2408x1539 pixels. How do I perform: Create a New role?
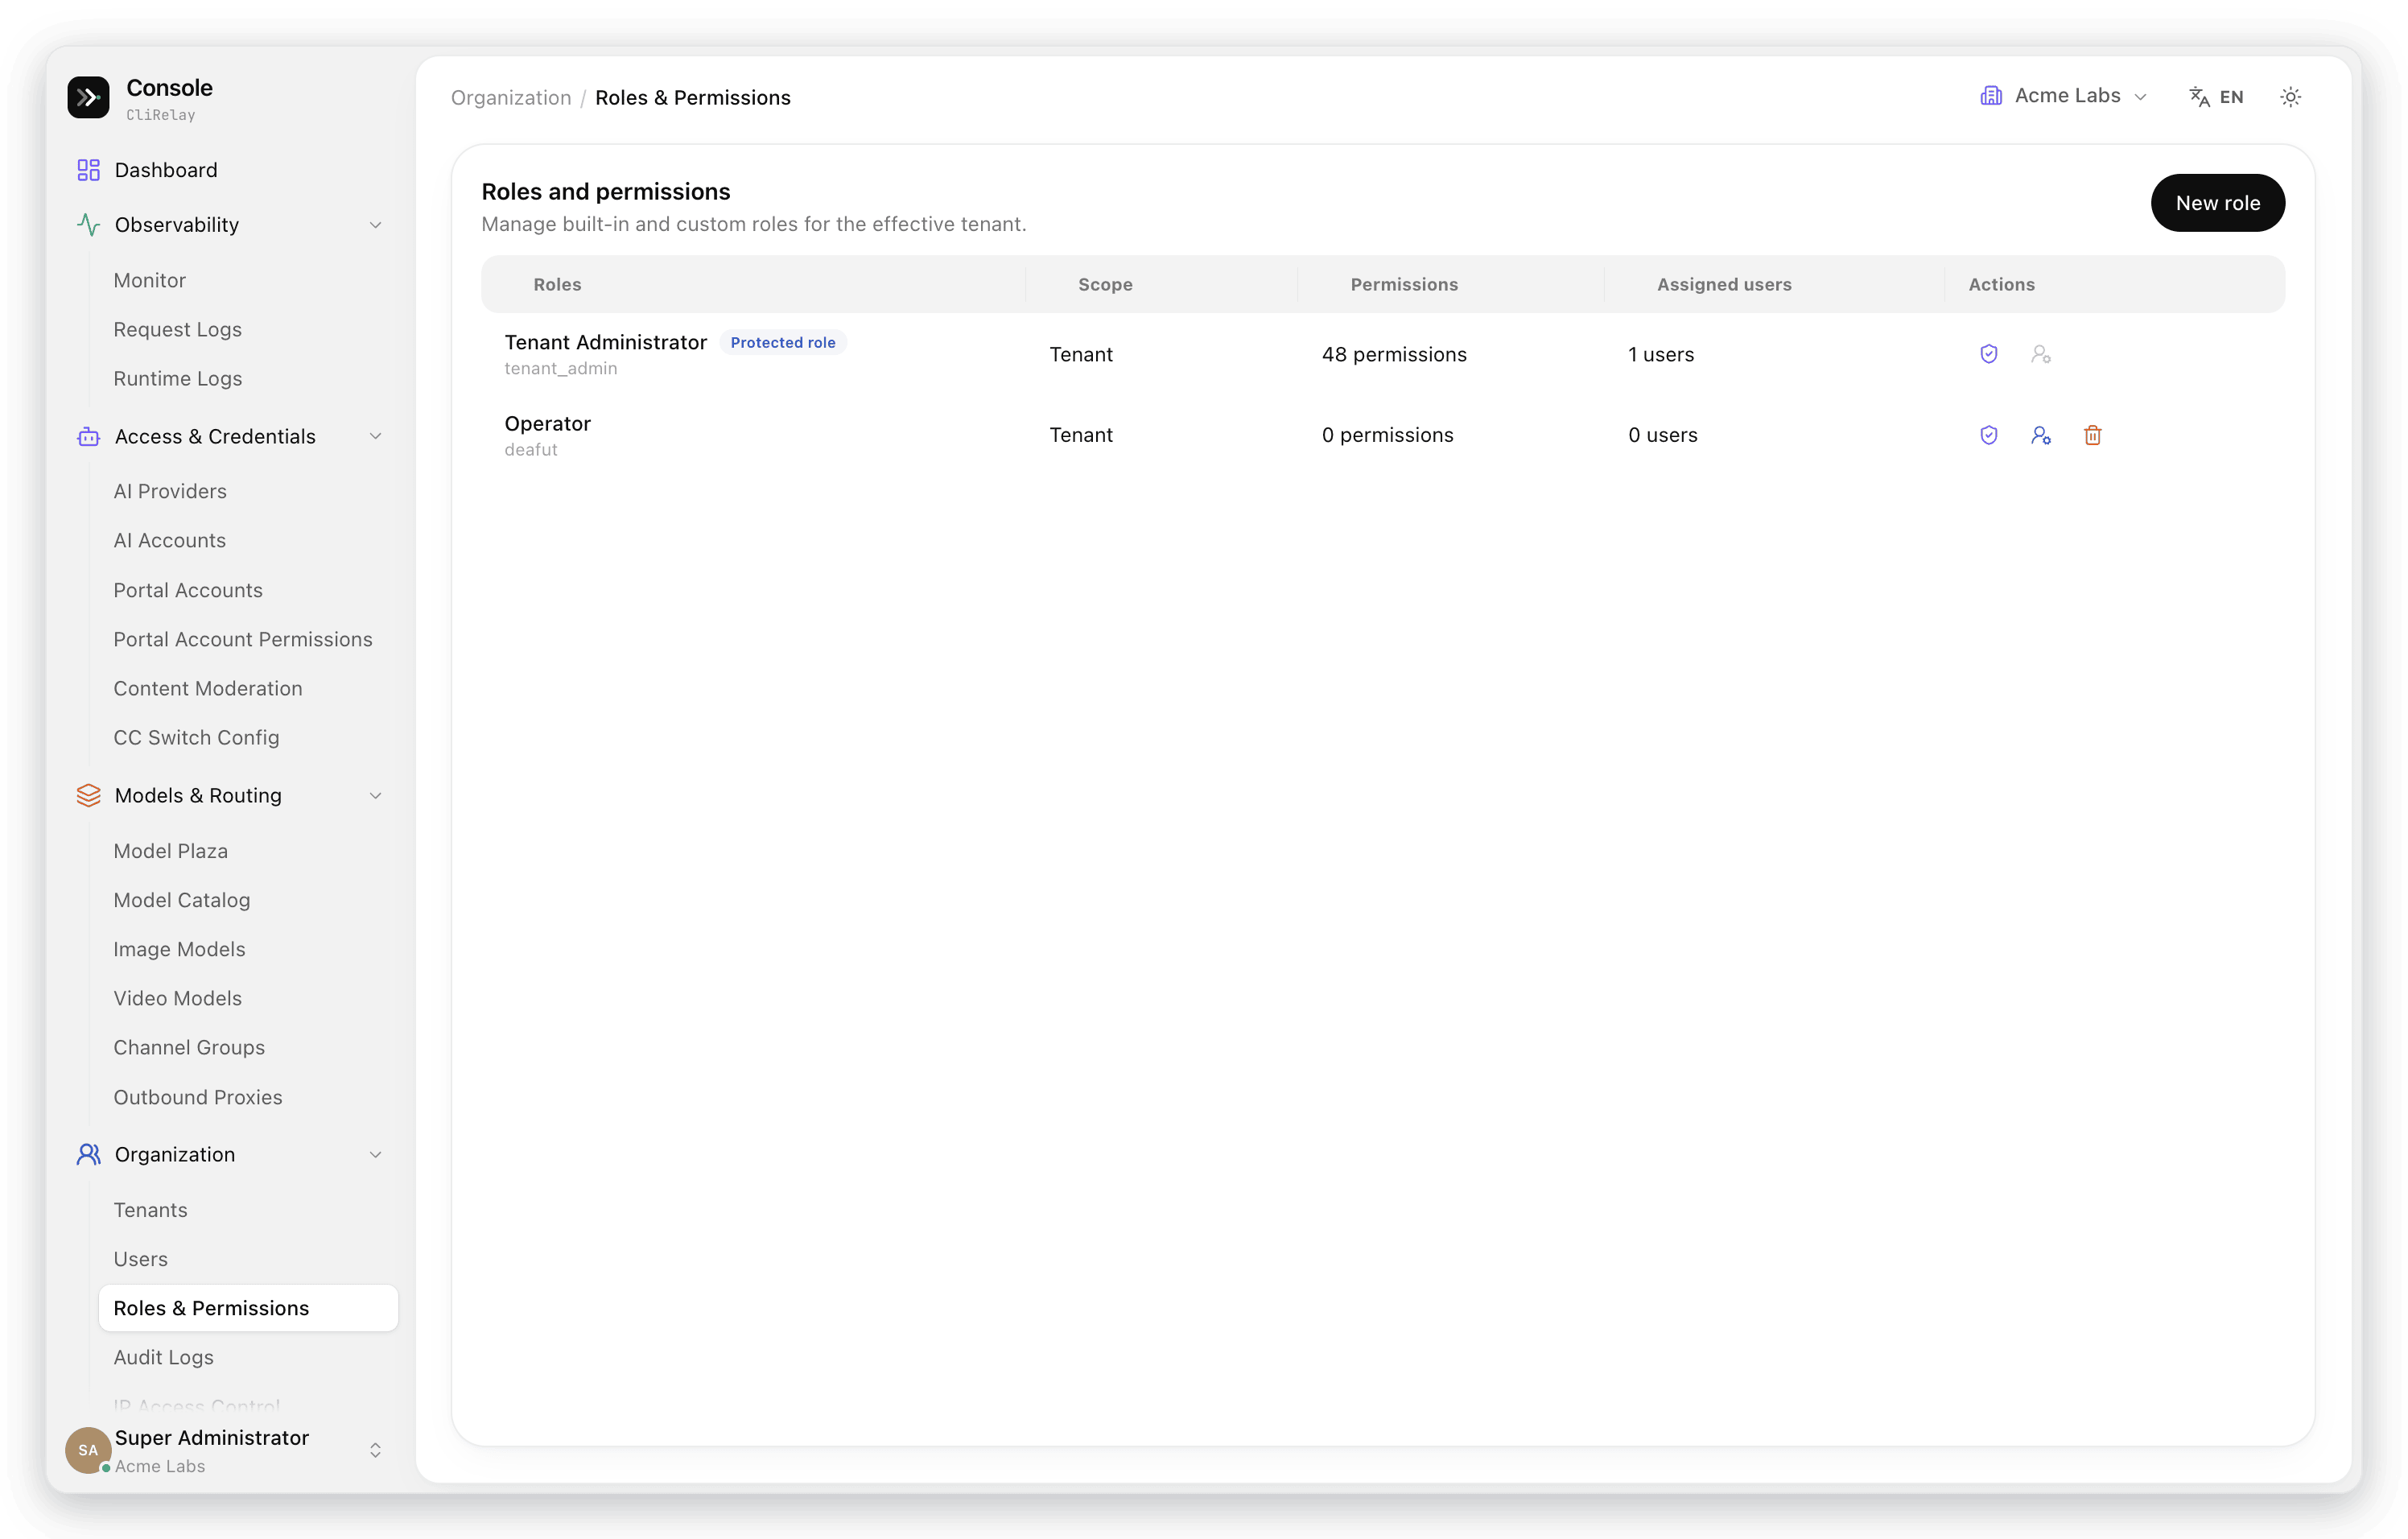click(2218, 203)
